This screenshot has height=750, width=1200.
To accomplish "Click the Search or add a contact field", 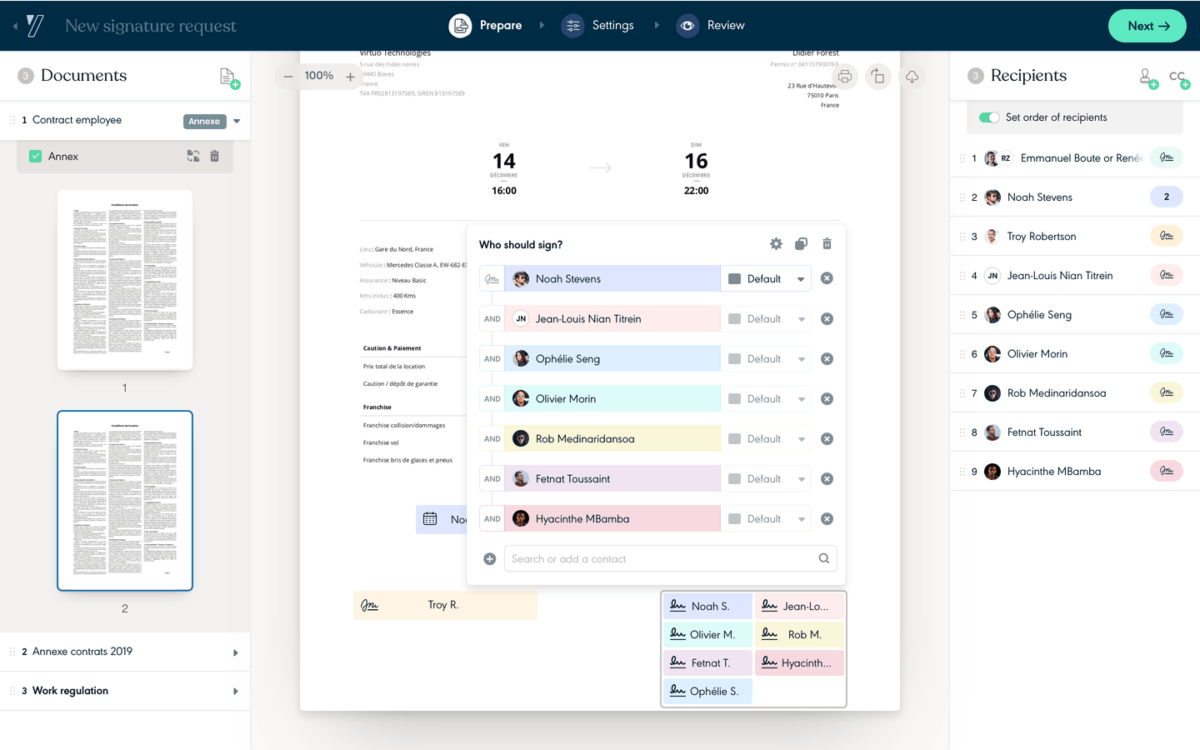I will click(662, 559).
